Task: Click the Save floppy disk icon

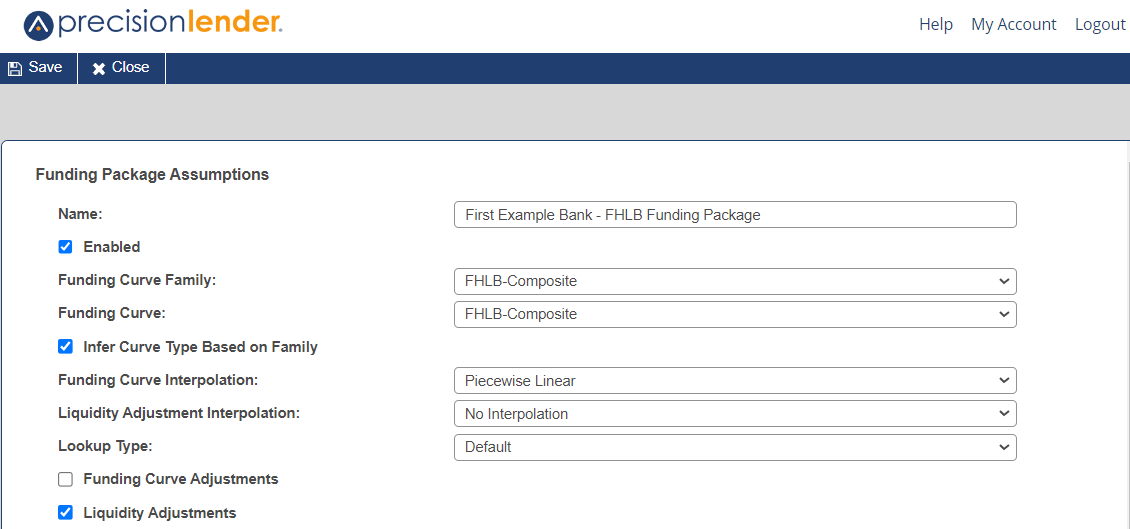Action: coord(14,68)
